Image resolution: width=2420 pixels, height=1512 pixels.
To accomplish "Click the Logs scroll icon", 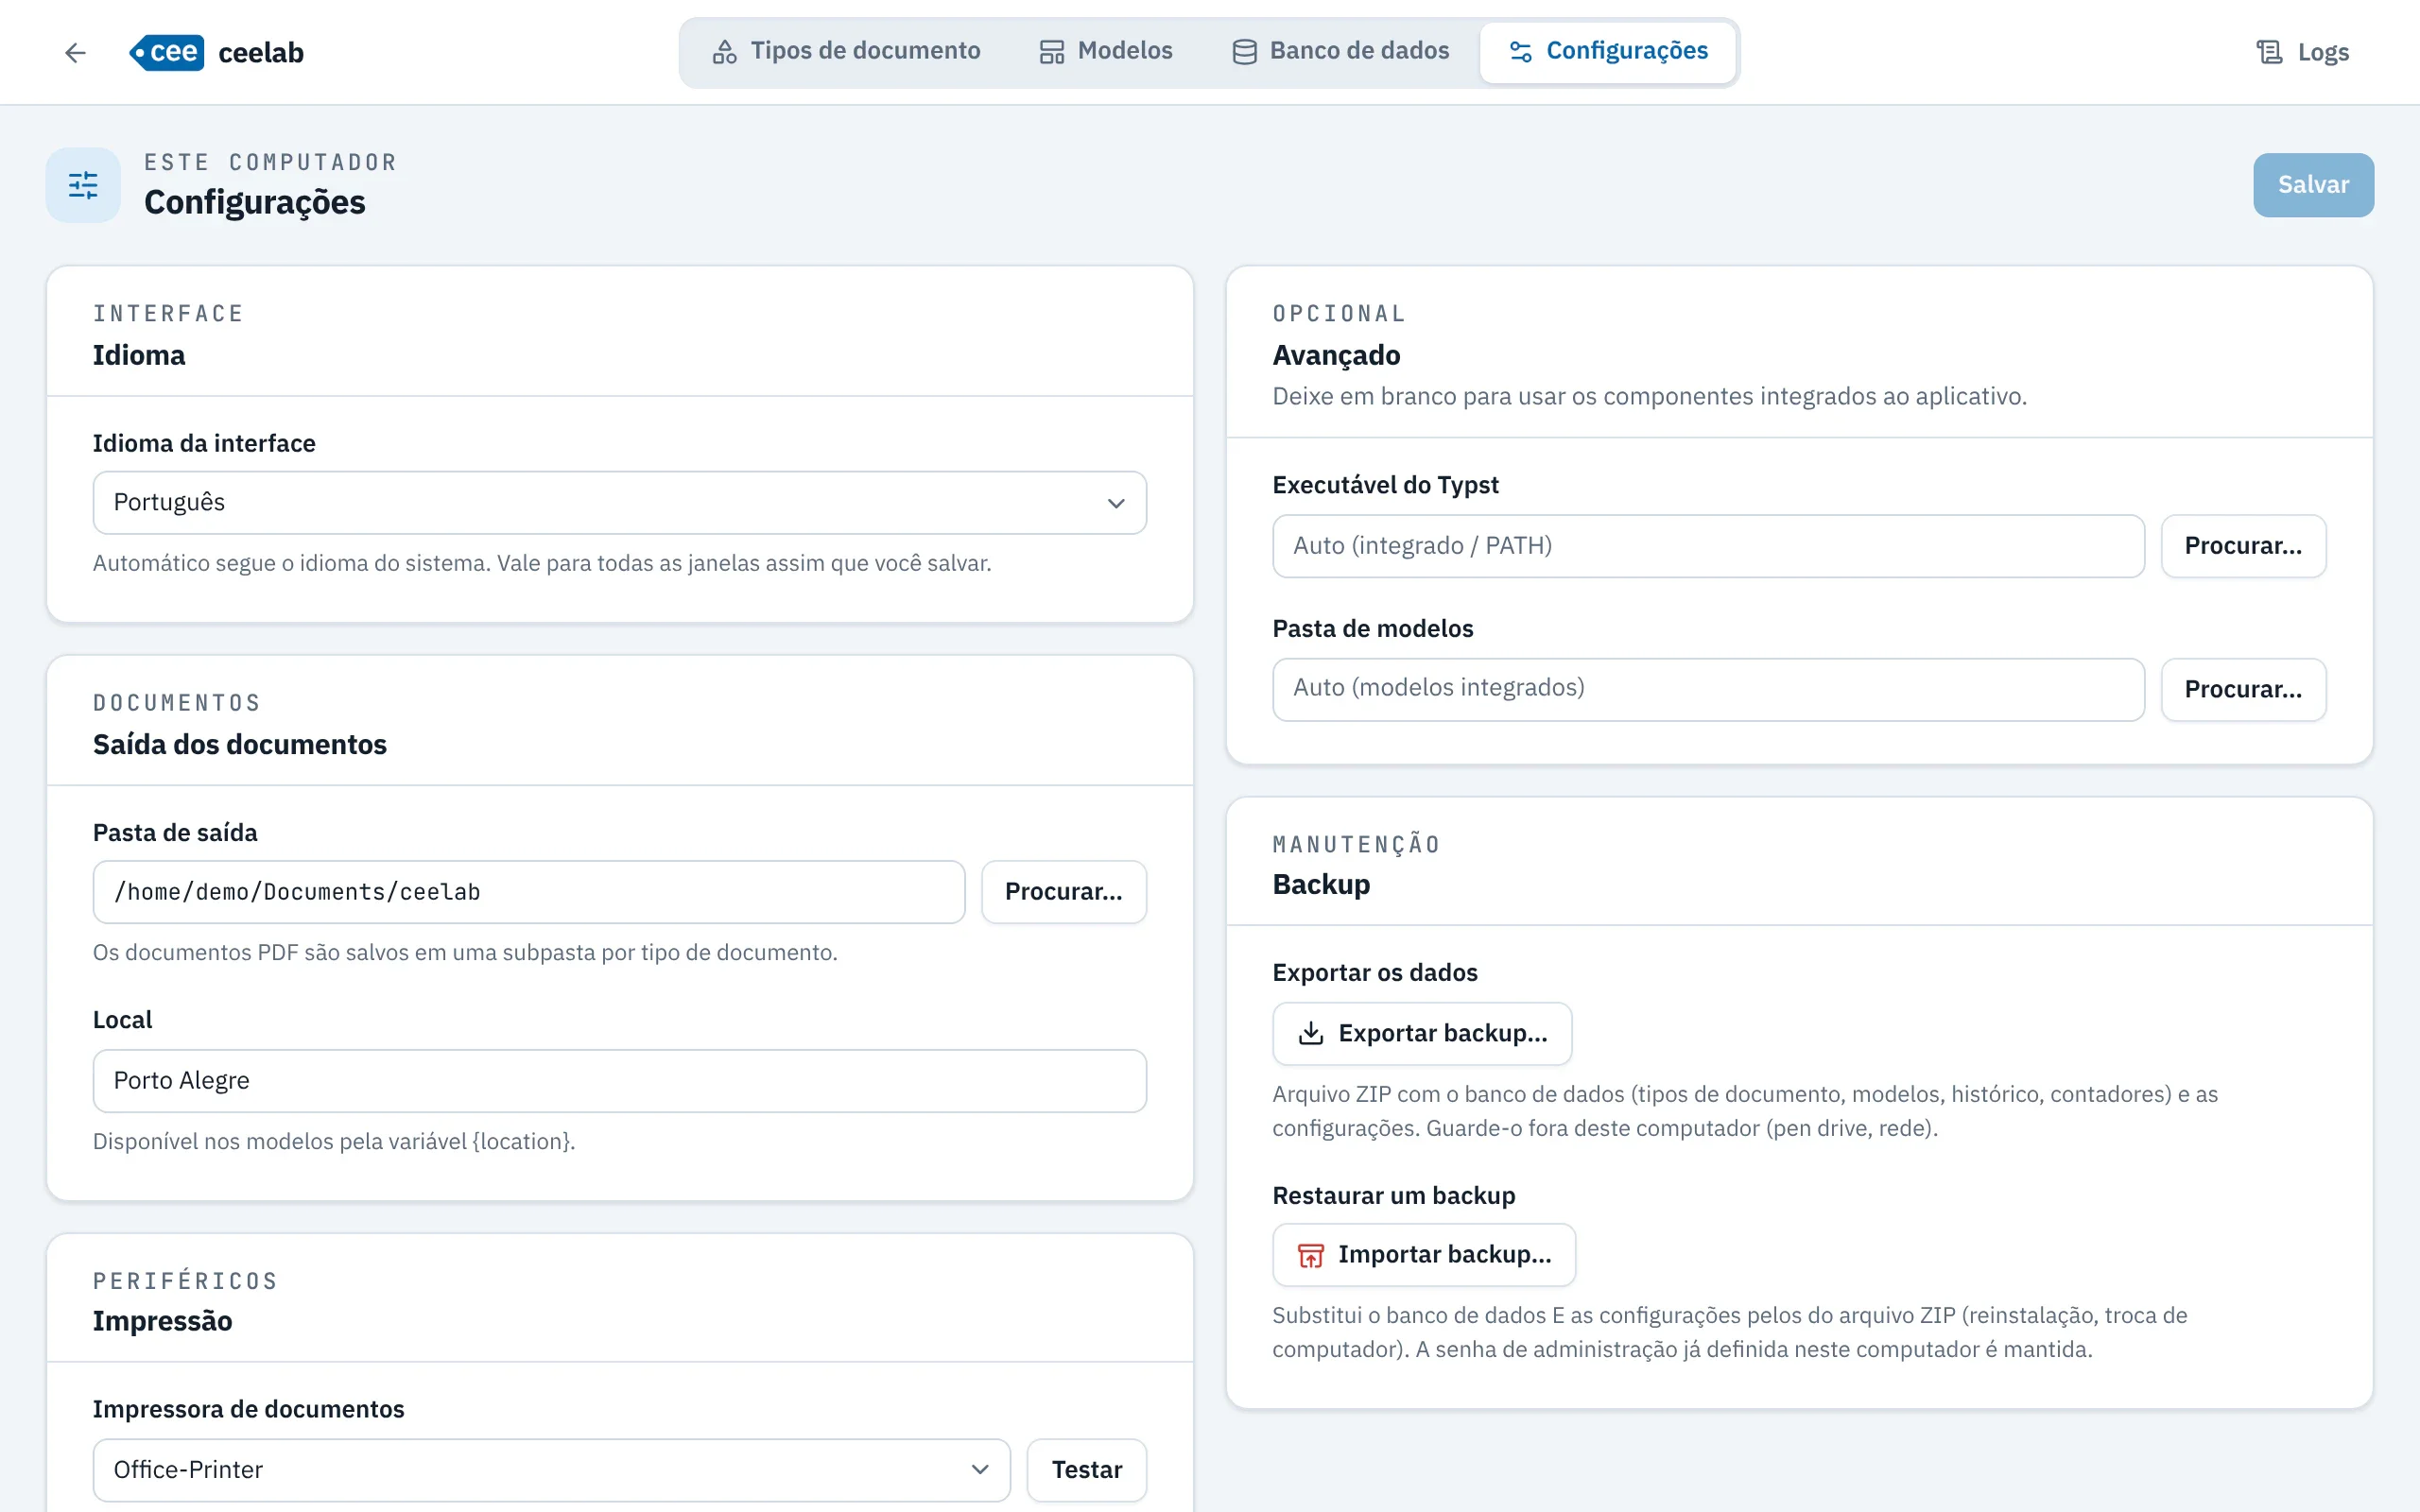I will click(x=2269, y=52).
